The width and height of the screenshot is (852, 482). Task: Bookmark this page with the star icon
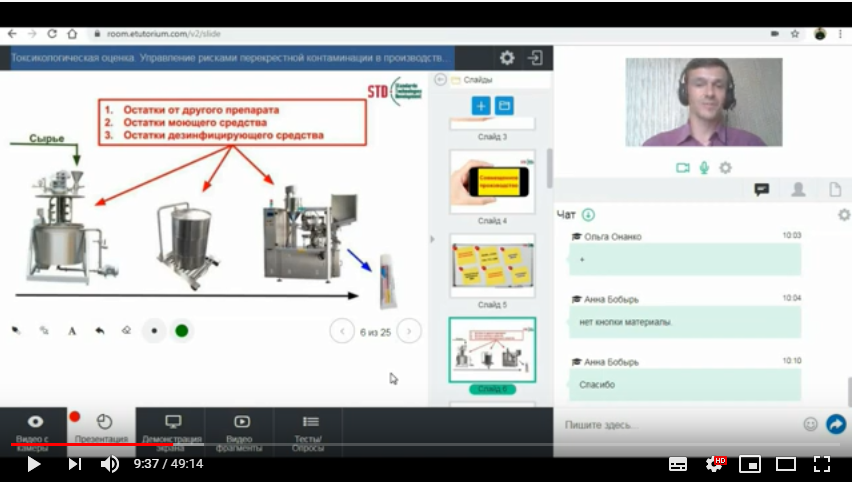[x=795, y=34]
